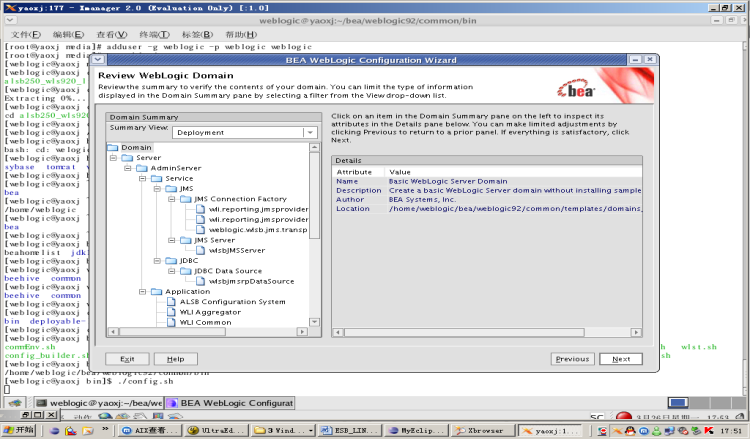Click the WLI Common document icon
750x439 pixels.
coord(171,322)
